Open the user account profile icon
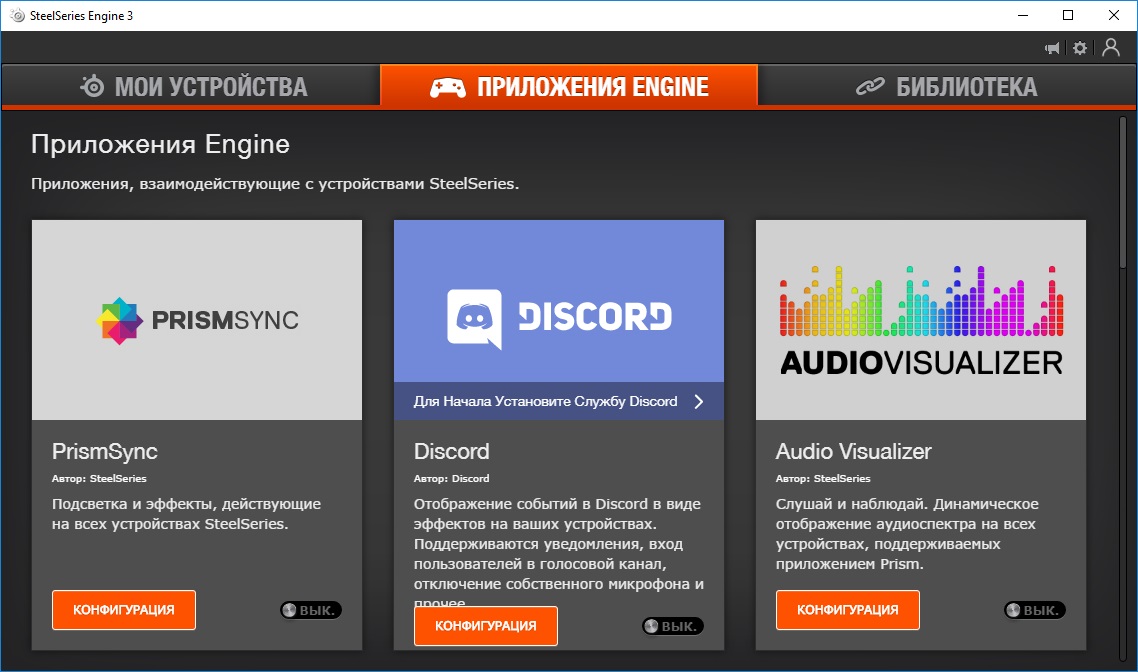1138x672 pixels. (x=1110, y=47)
